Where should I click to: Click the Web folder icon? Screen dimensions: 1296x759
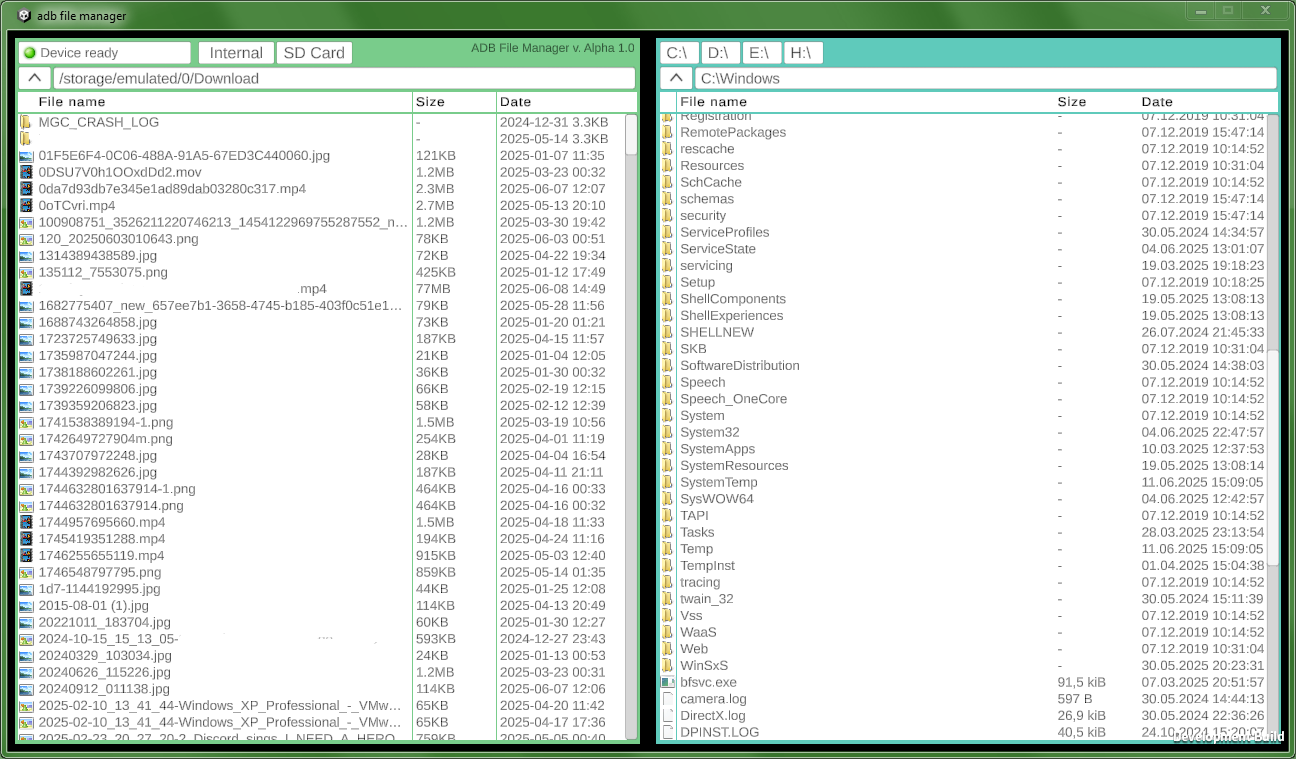[667, 649]
